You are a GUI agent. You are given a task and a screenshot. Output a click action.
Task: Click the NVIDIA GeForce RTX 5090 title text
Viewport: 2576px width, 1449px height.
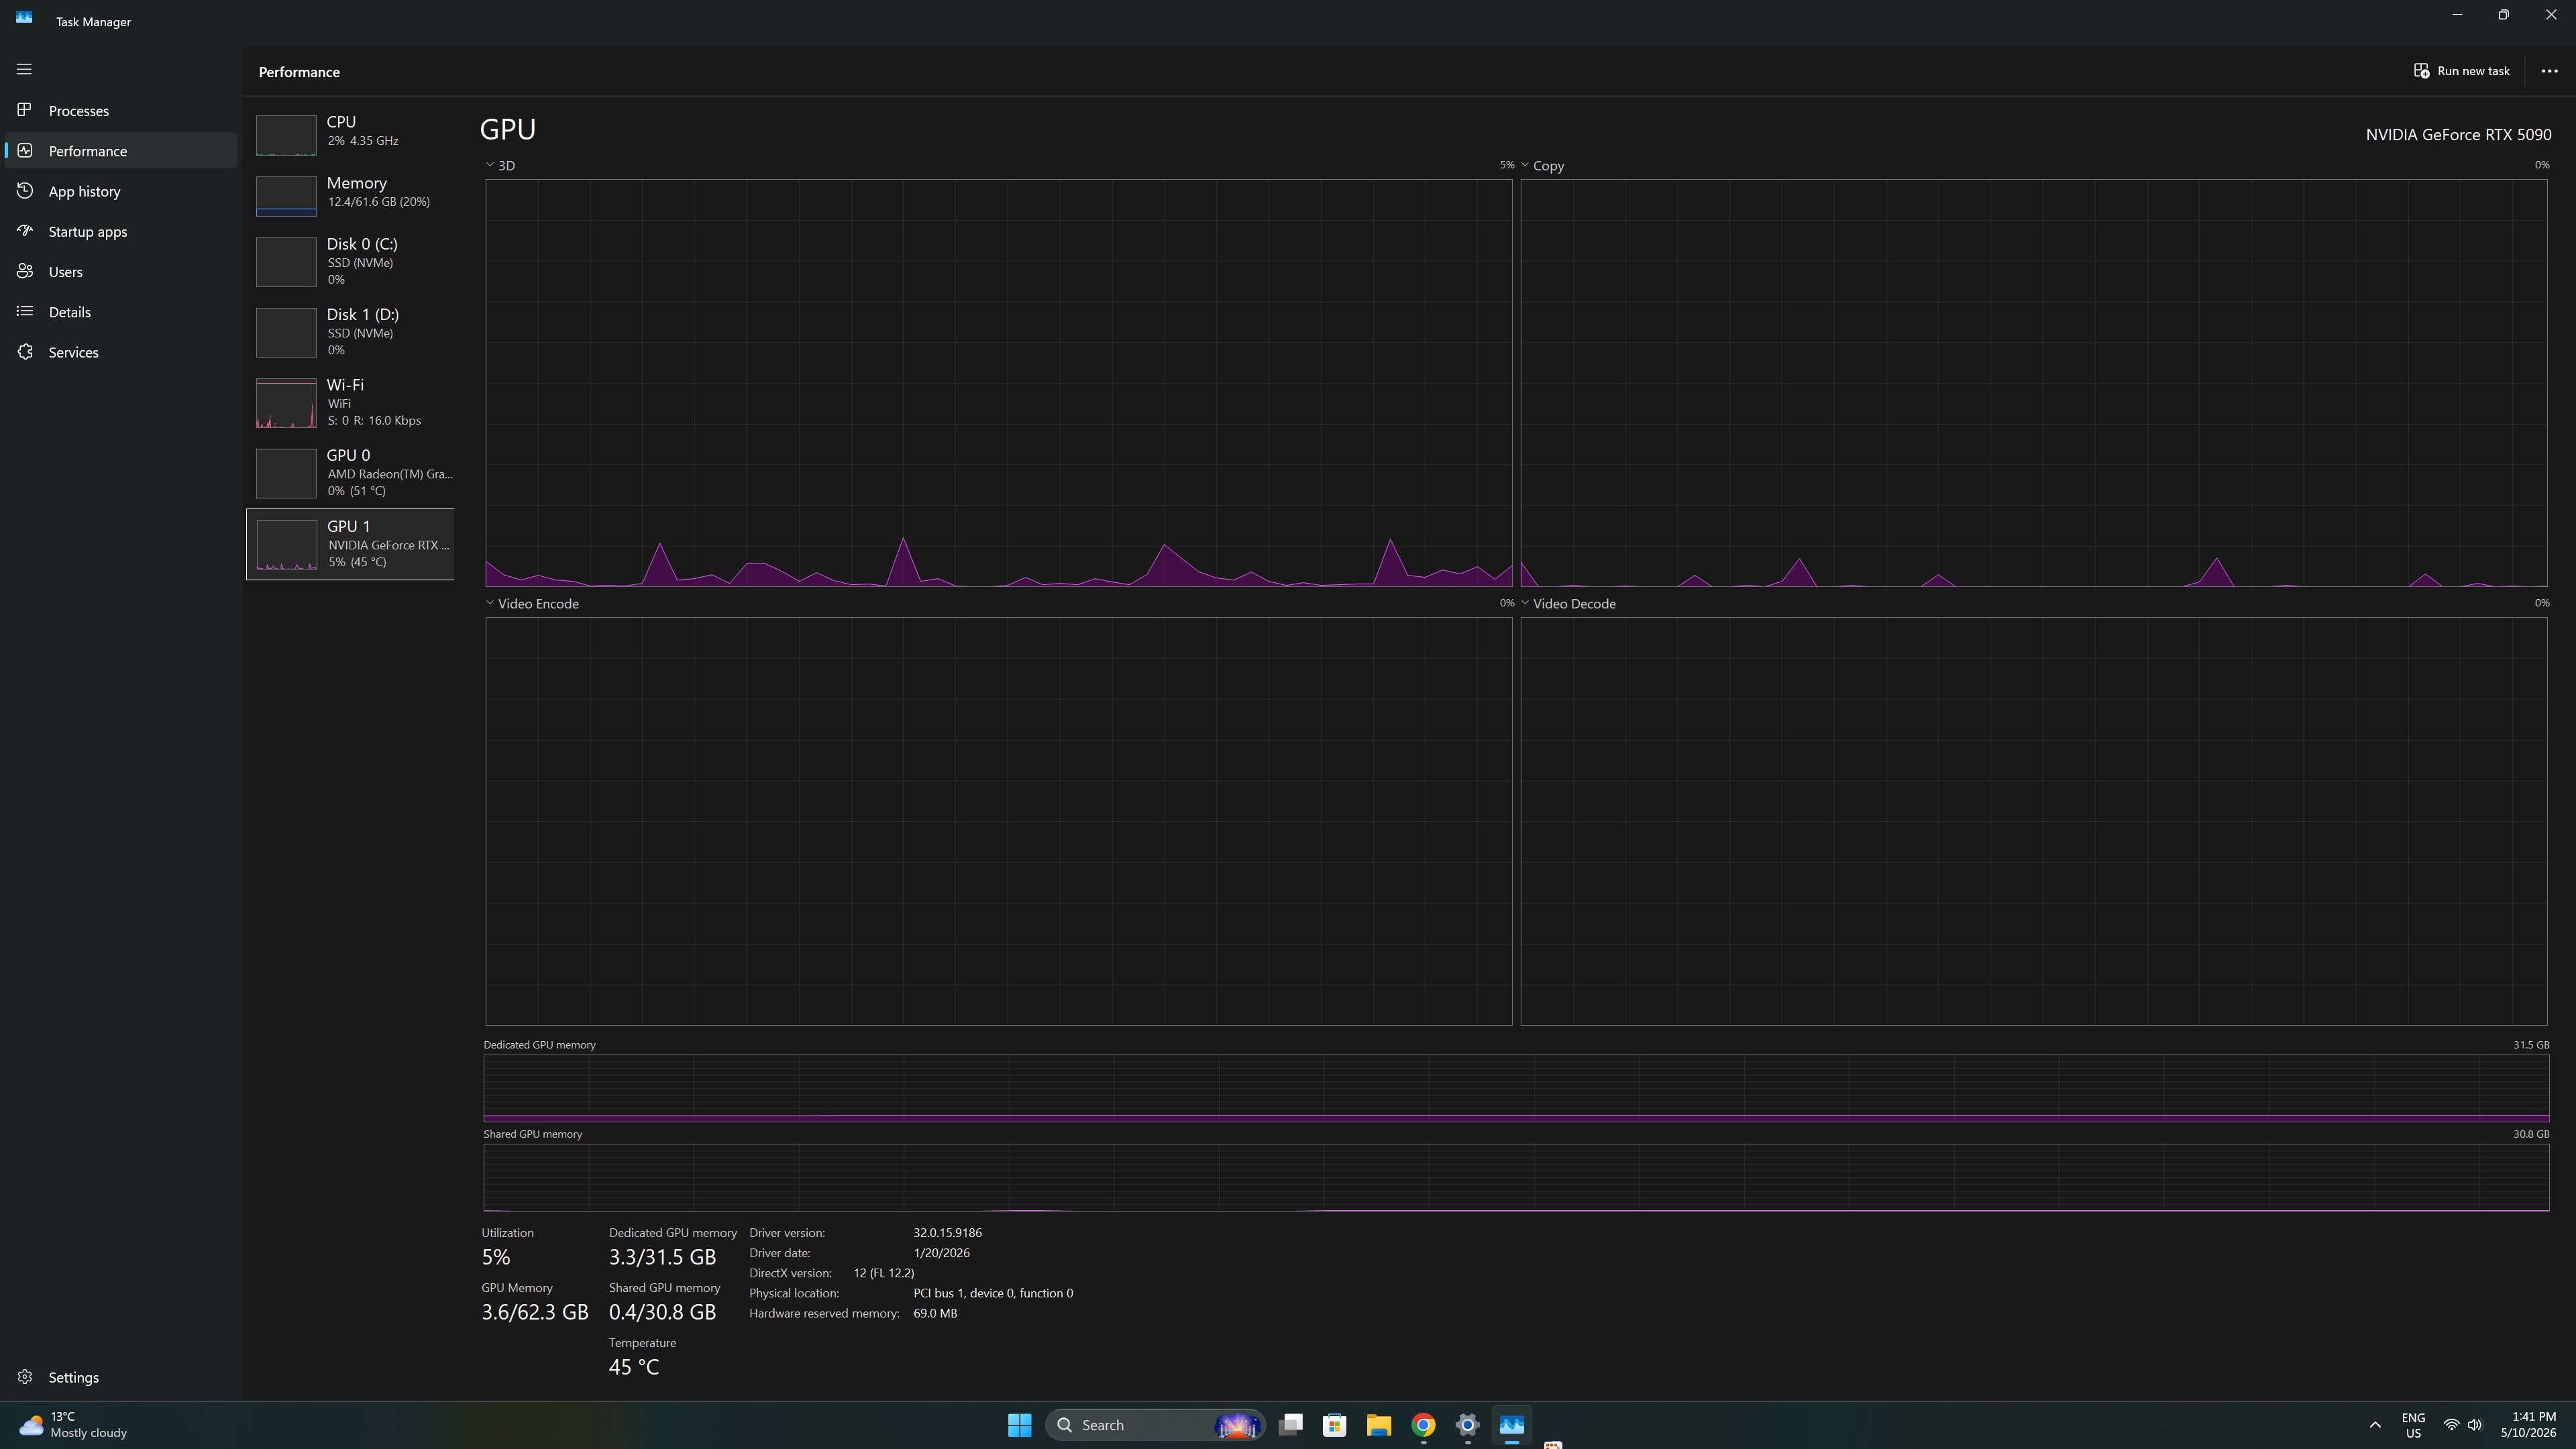(2458, 134)
